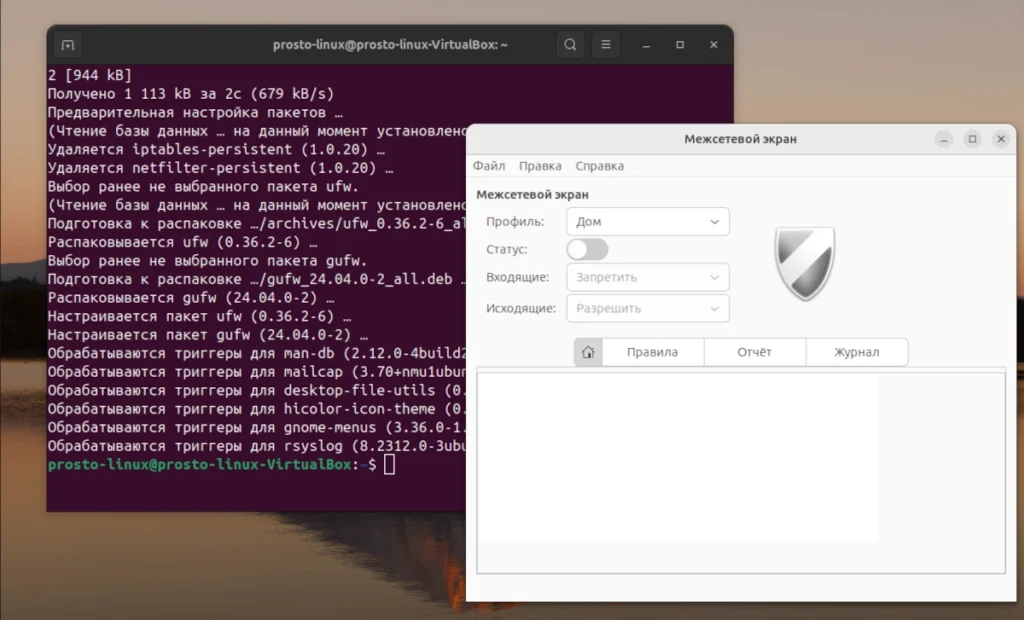Click the hicolor-icon-theme triggers line
Image resolution: width=1024 pixels, height=620 pixels.
pyautogui.click(x=257, y=409)
